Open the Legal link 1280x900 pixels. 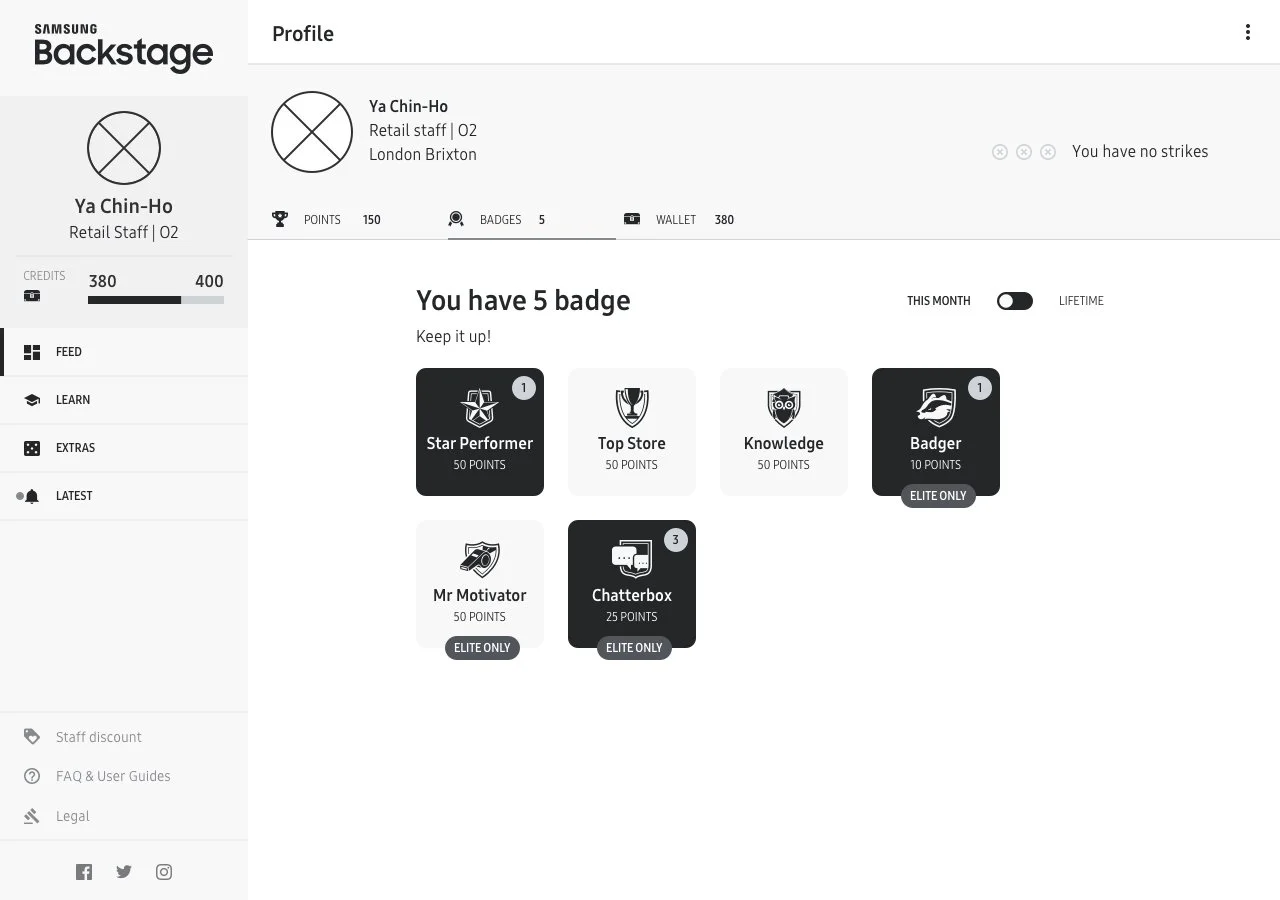point(73,816)
